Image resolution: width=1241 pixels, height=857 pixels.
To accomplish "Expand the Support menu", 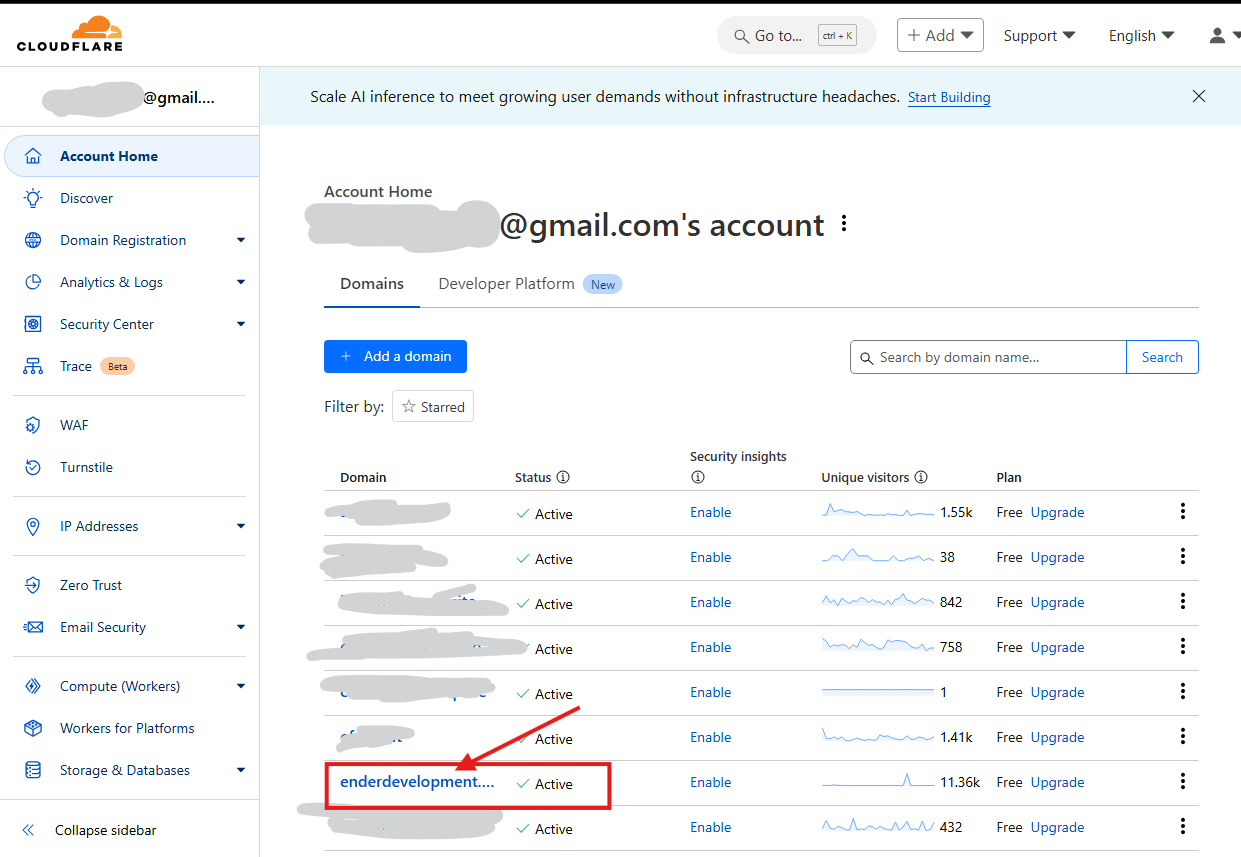I will (1039, 35).
